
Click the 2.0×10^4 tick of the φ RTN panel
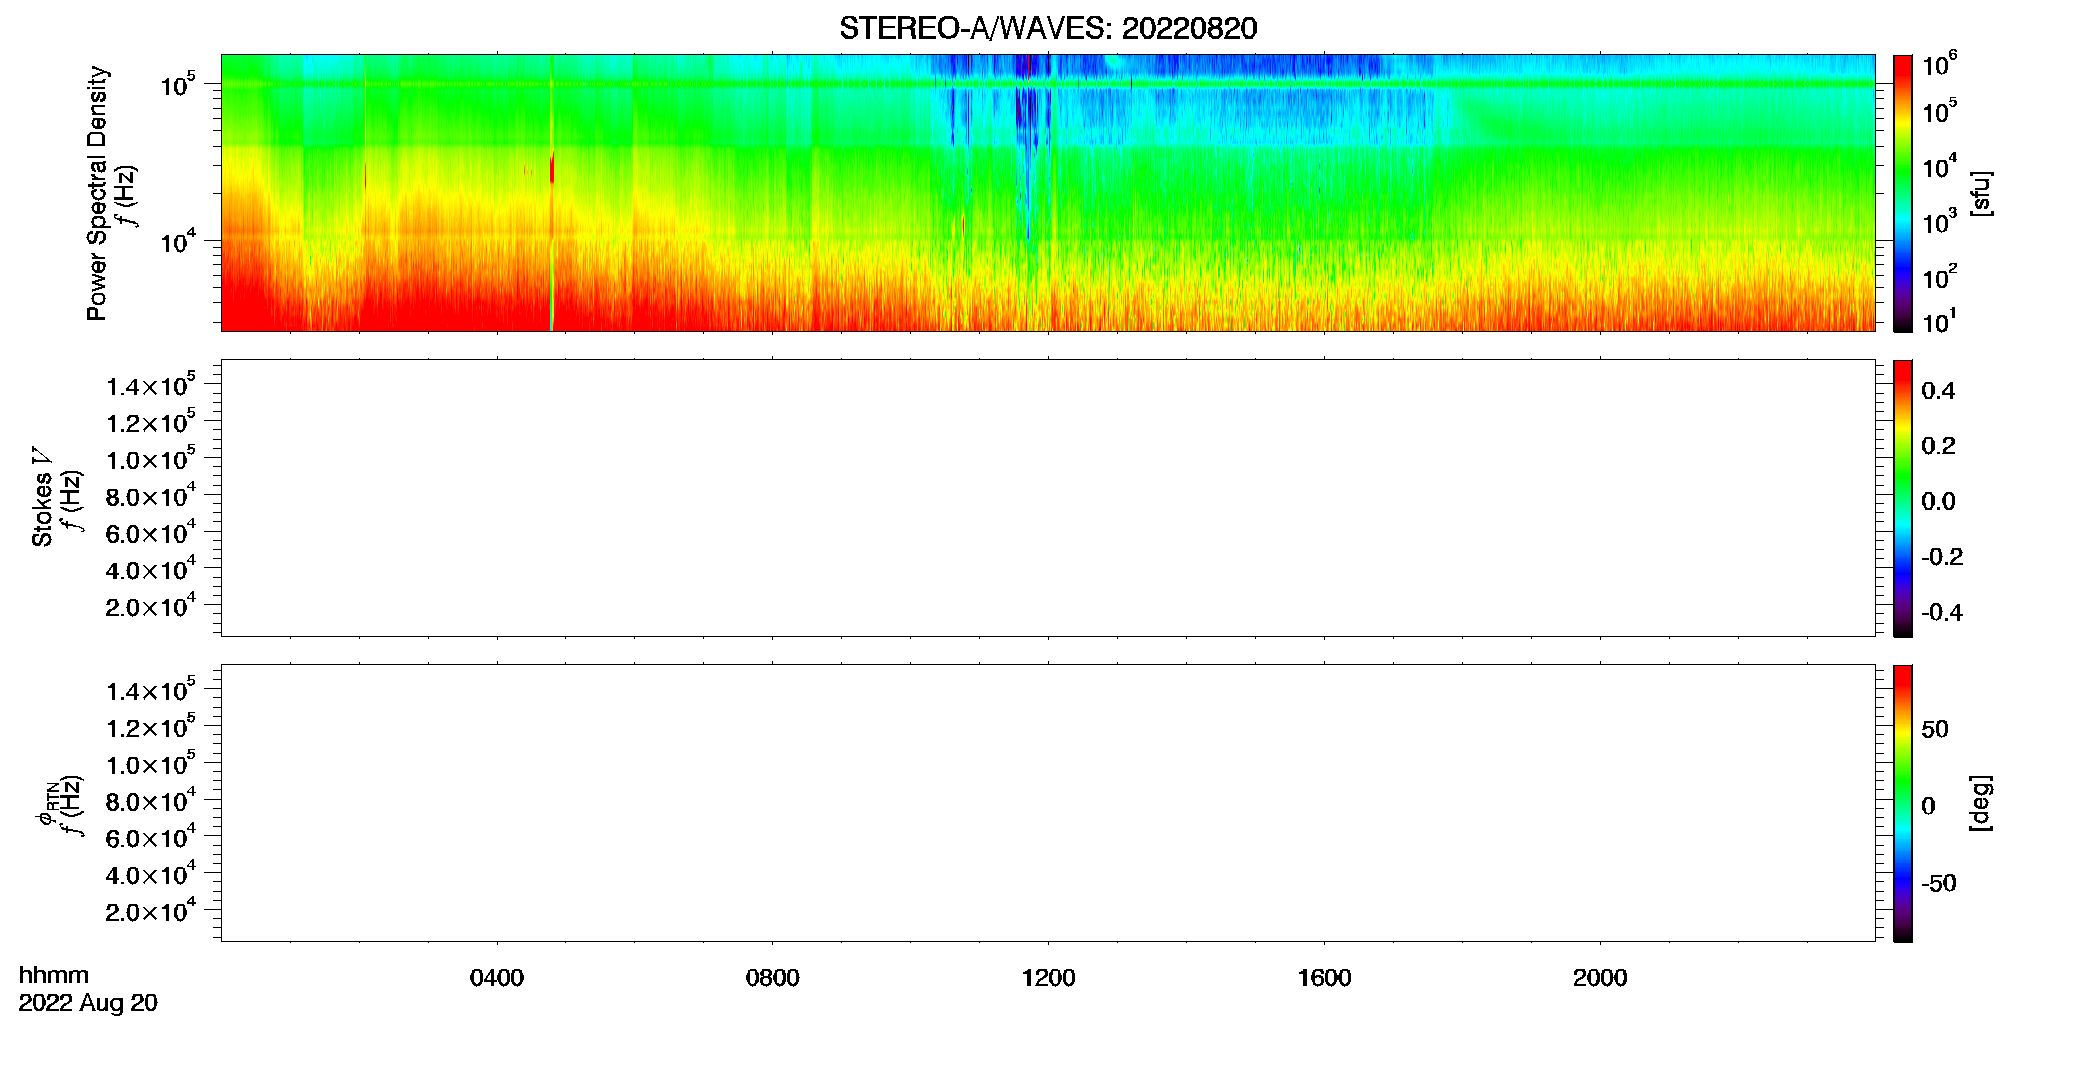[x=150, y=910]
